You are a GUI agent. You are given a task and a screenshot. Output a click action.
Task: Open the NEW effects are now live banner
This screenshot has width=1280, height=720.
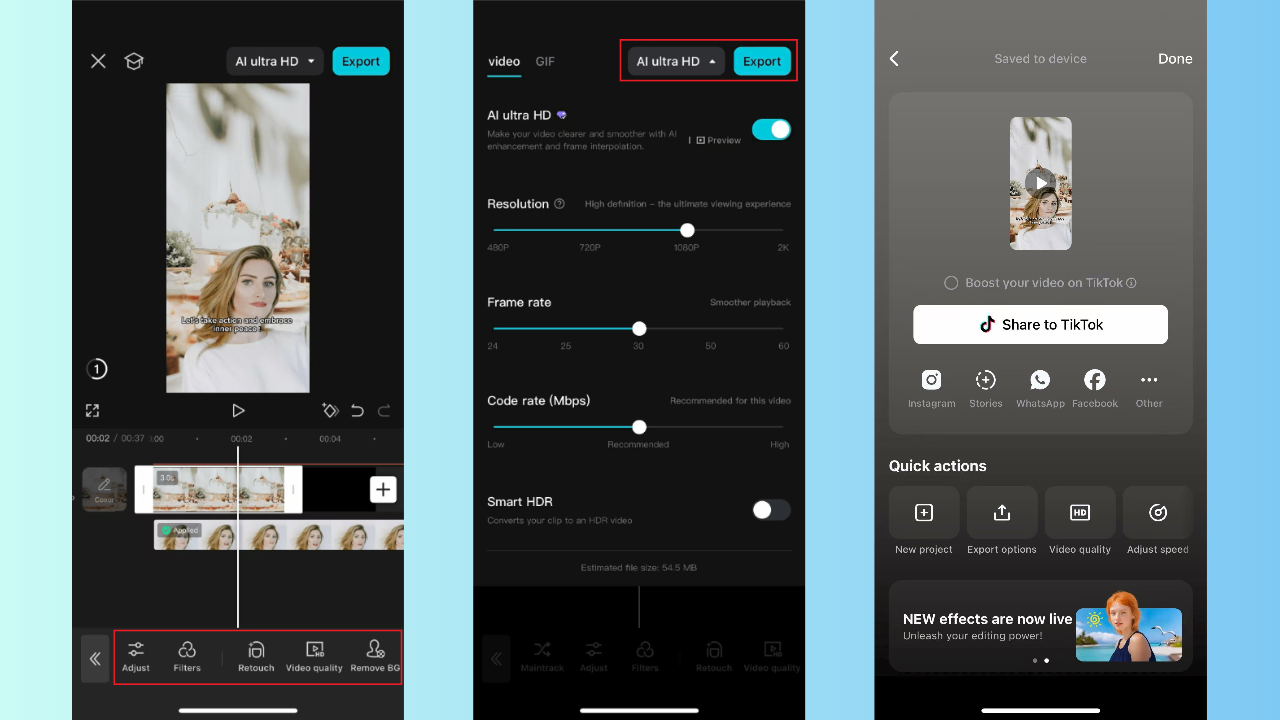coord(1040,626)
